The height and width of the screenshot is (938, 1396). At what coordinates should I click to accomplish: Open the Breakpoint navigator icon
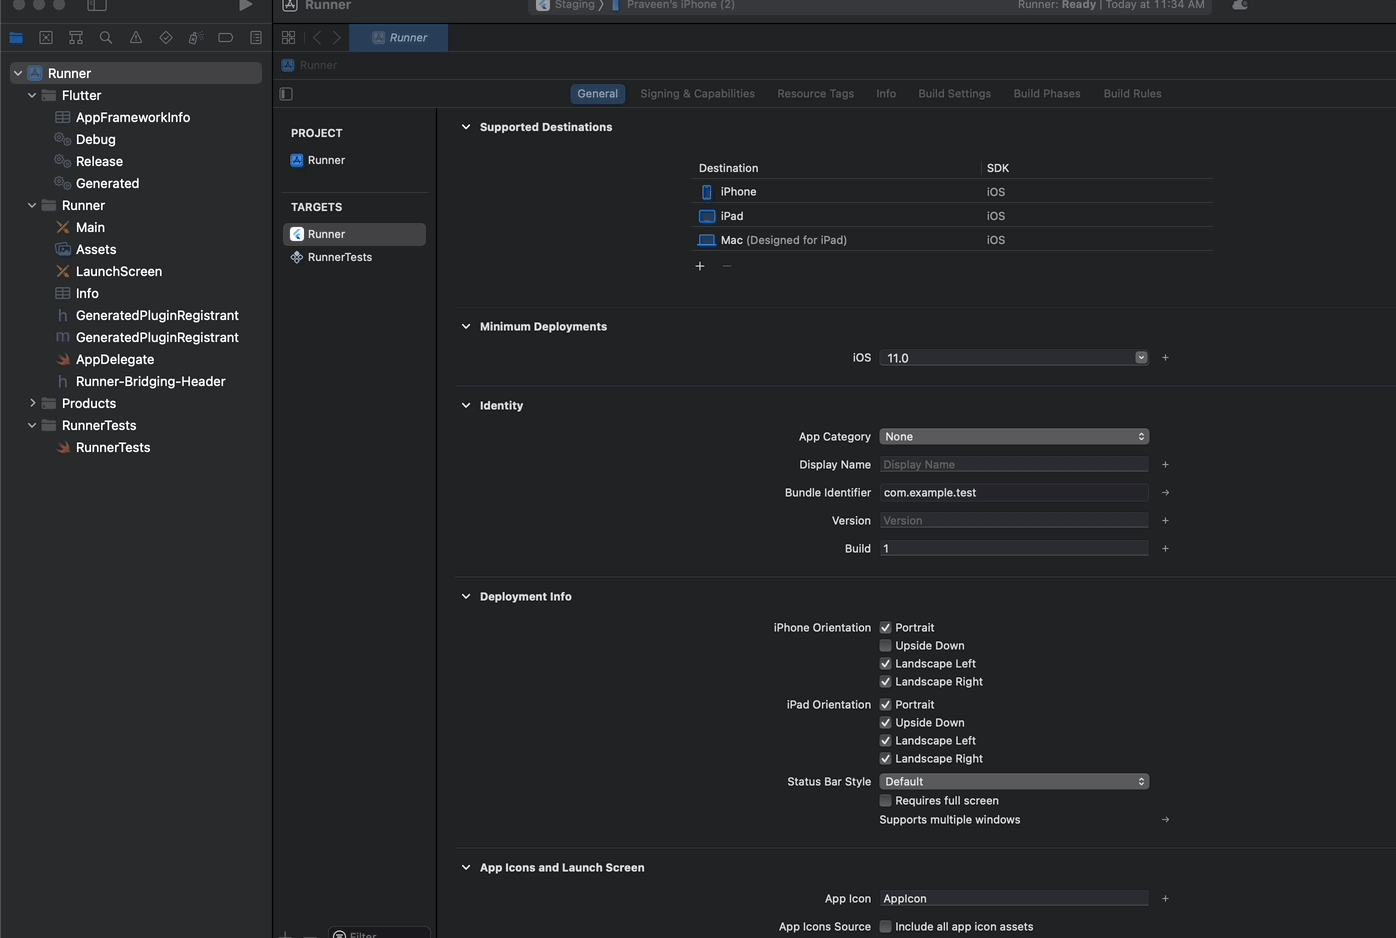coord(226,38)
